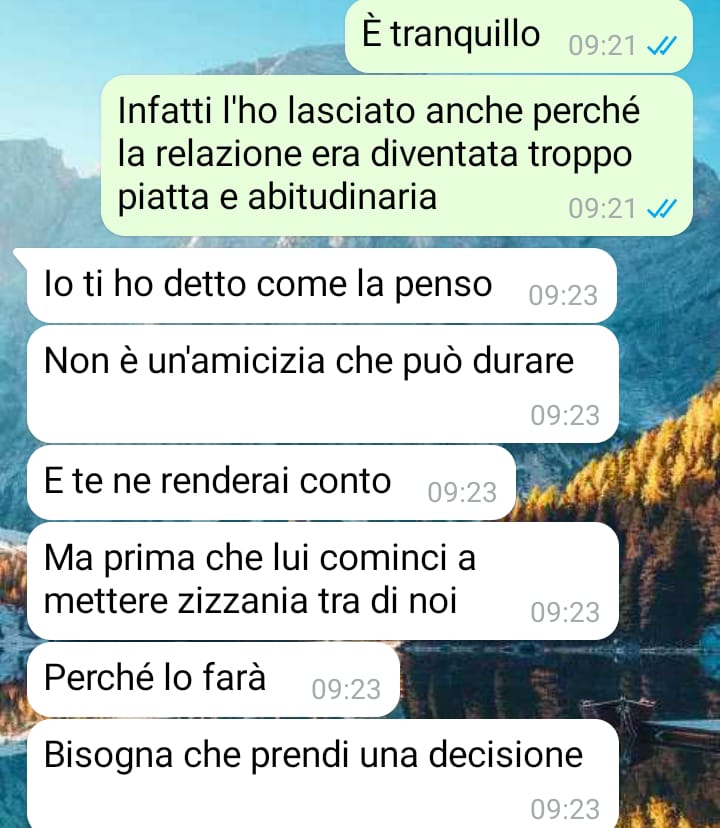Click the 09:21 timestamp on 'È tranquillo'
This screenshot has width=720, height=828.
(x=602, y=46)
